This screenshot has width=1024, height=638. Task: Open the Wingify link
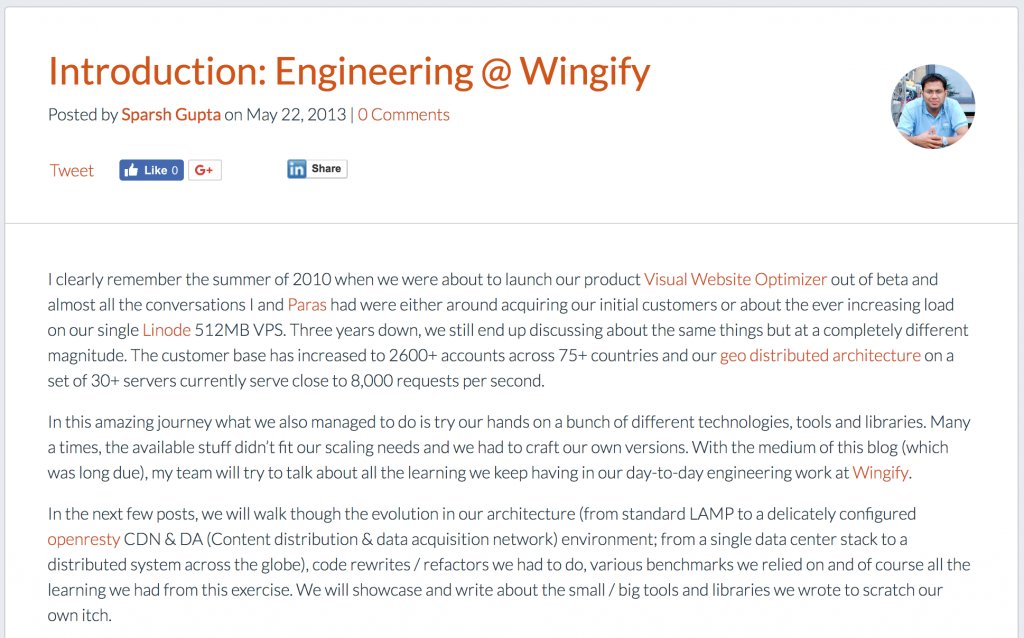click(881, 473)
